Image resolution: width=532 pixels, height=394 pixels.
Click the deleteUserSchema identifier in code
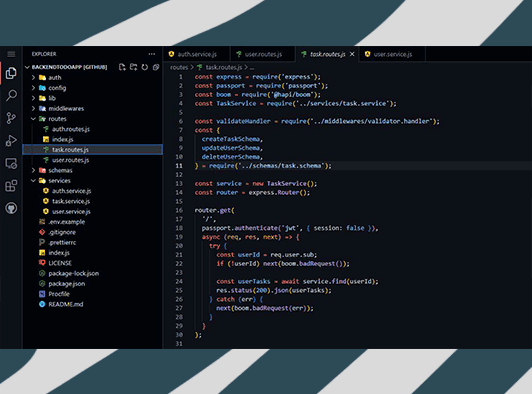pos(231,157)
